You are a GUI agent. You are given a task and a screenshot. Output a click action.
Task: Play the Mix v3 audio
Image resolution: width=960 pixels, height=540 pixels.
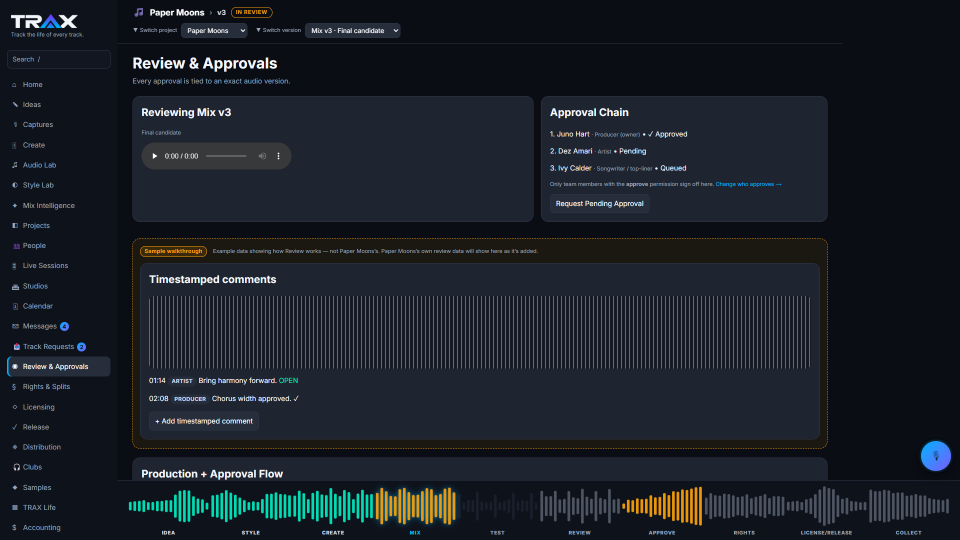(x=154, y=156)
